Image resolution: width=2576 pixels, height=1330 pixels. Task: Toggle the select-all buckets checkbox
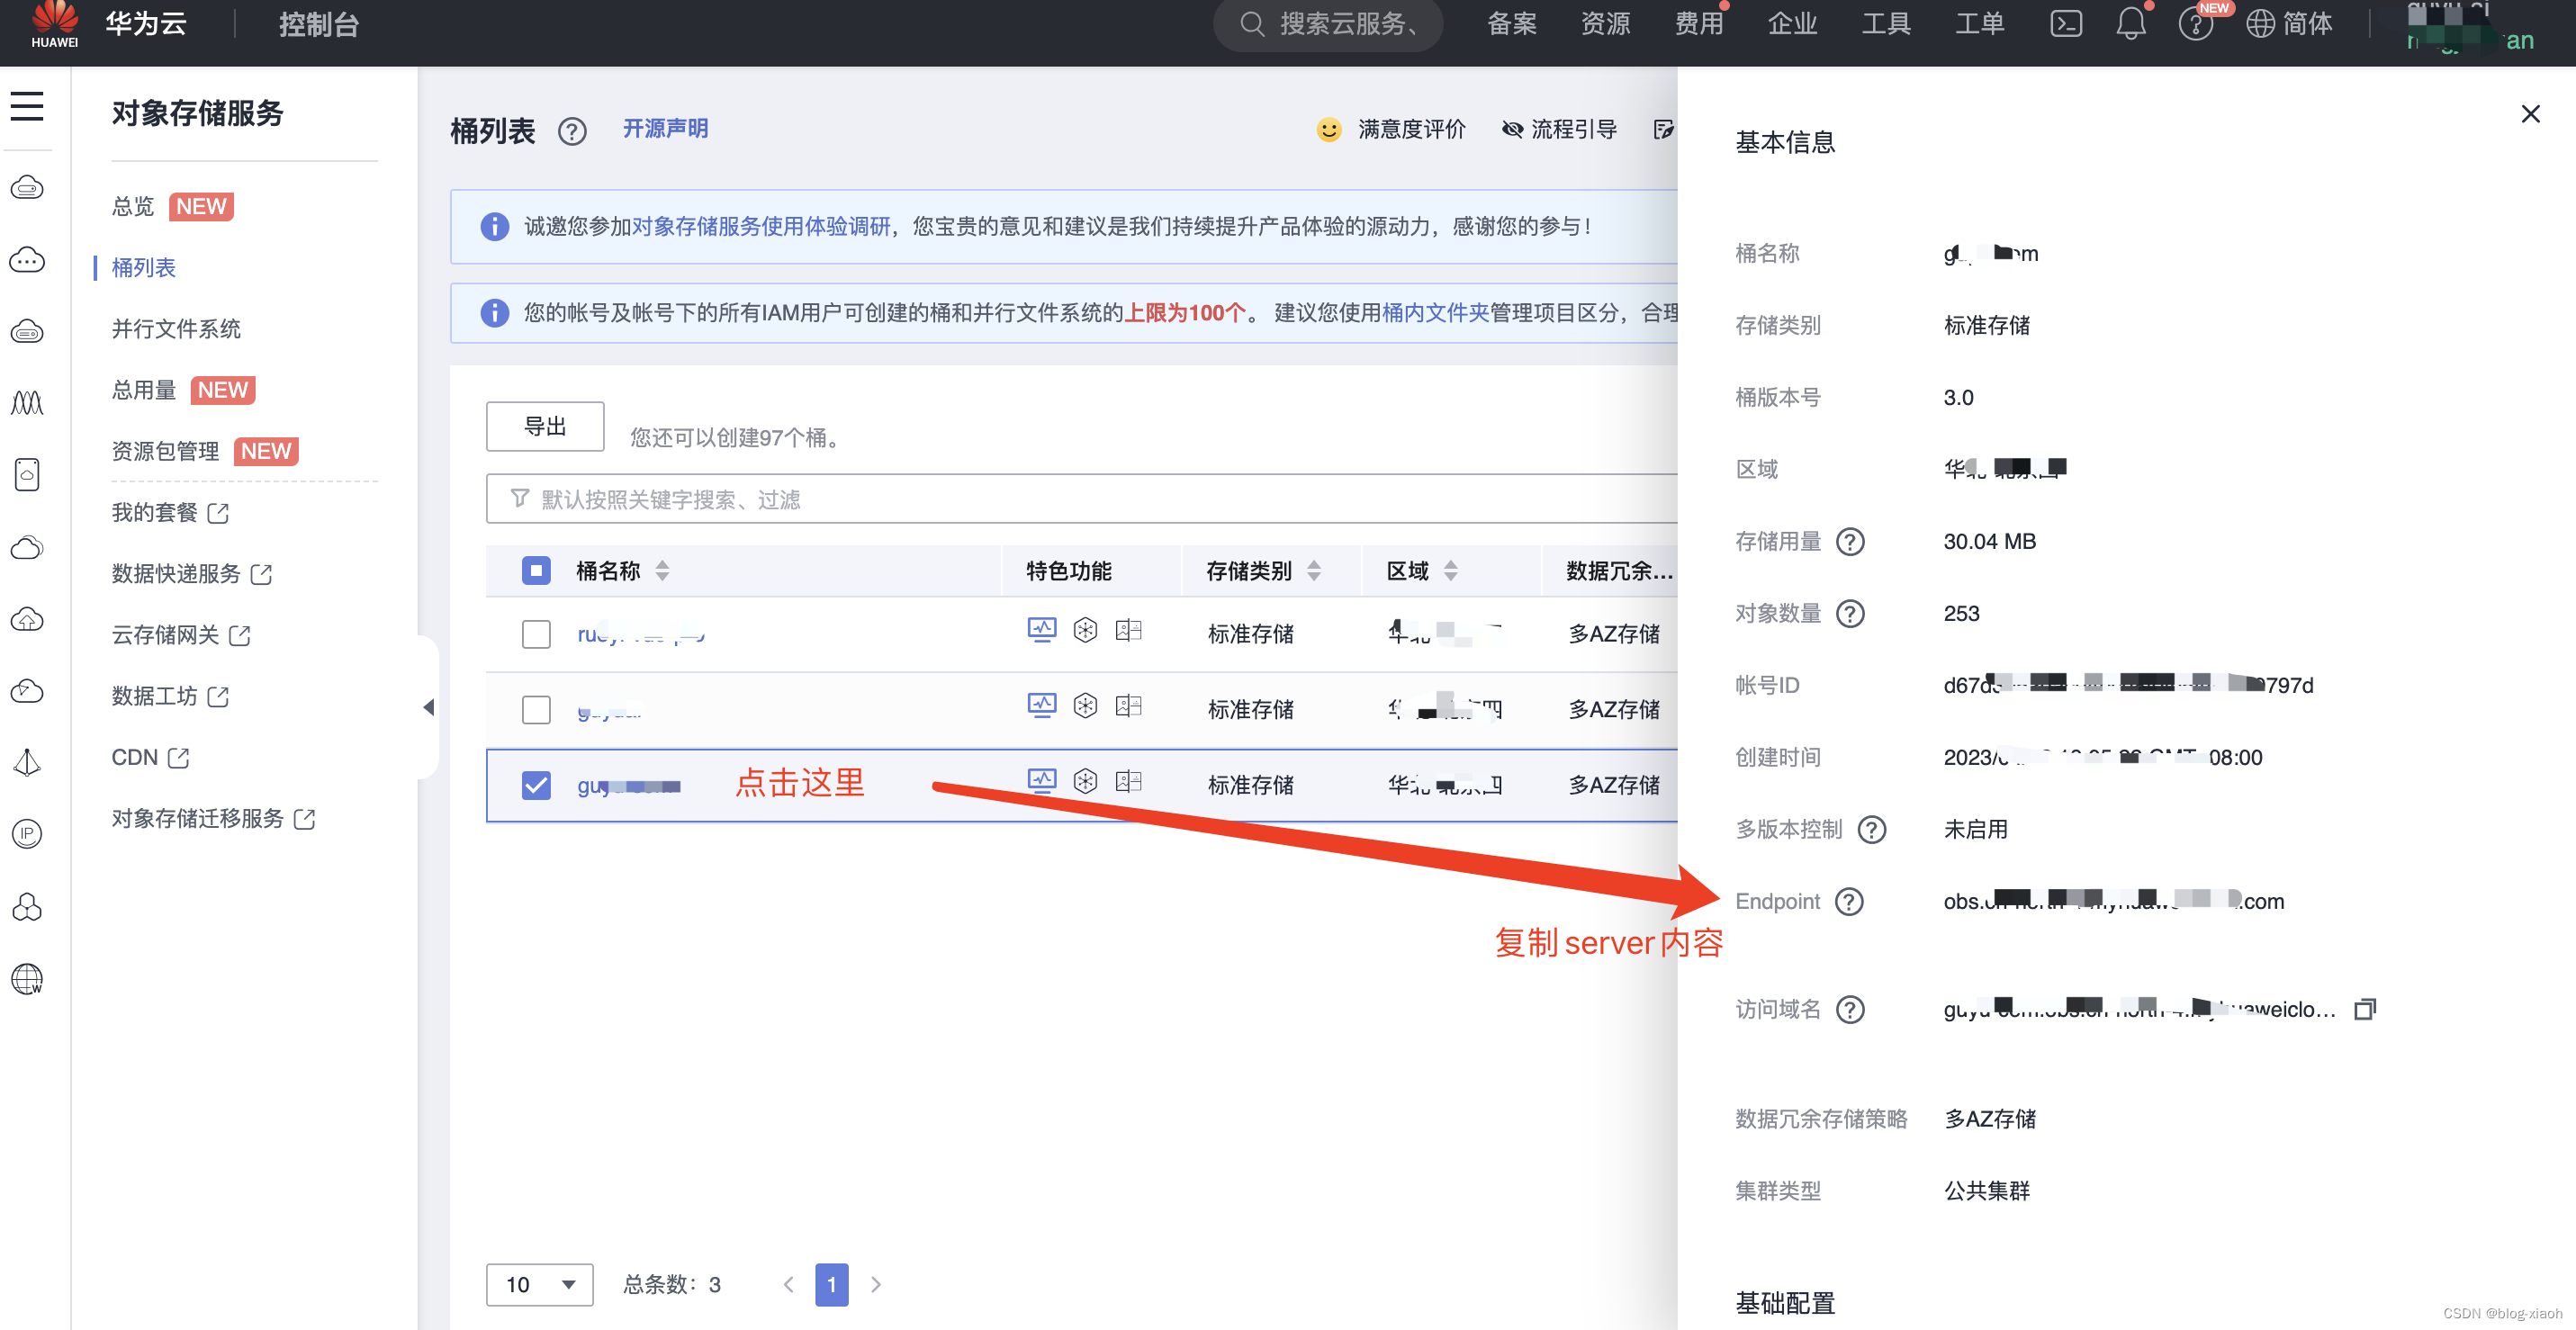pos(536,571)
